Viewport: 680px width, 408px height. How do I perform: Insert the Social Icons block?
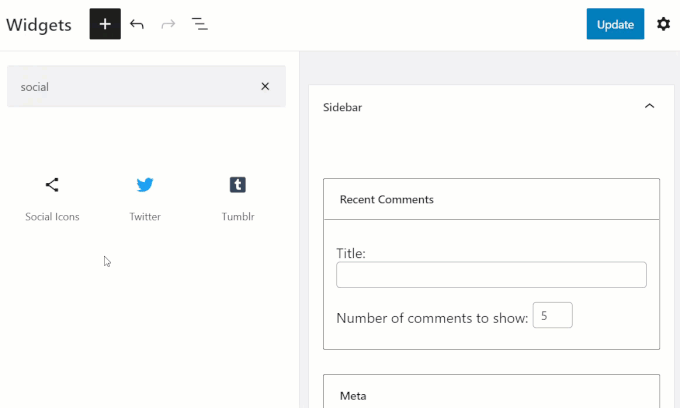click(52, 199)
